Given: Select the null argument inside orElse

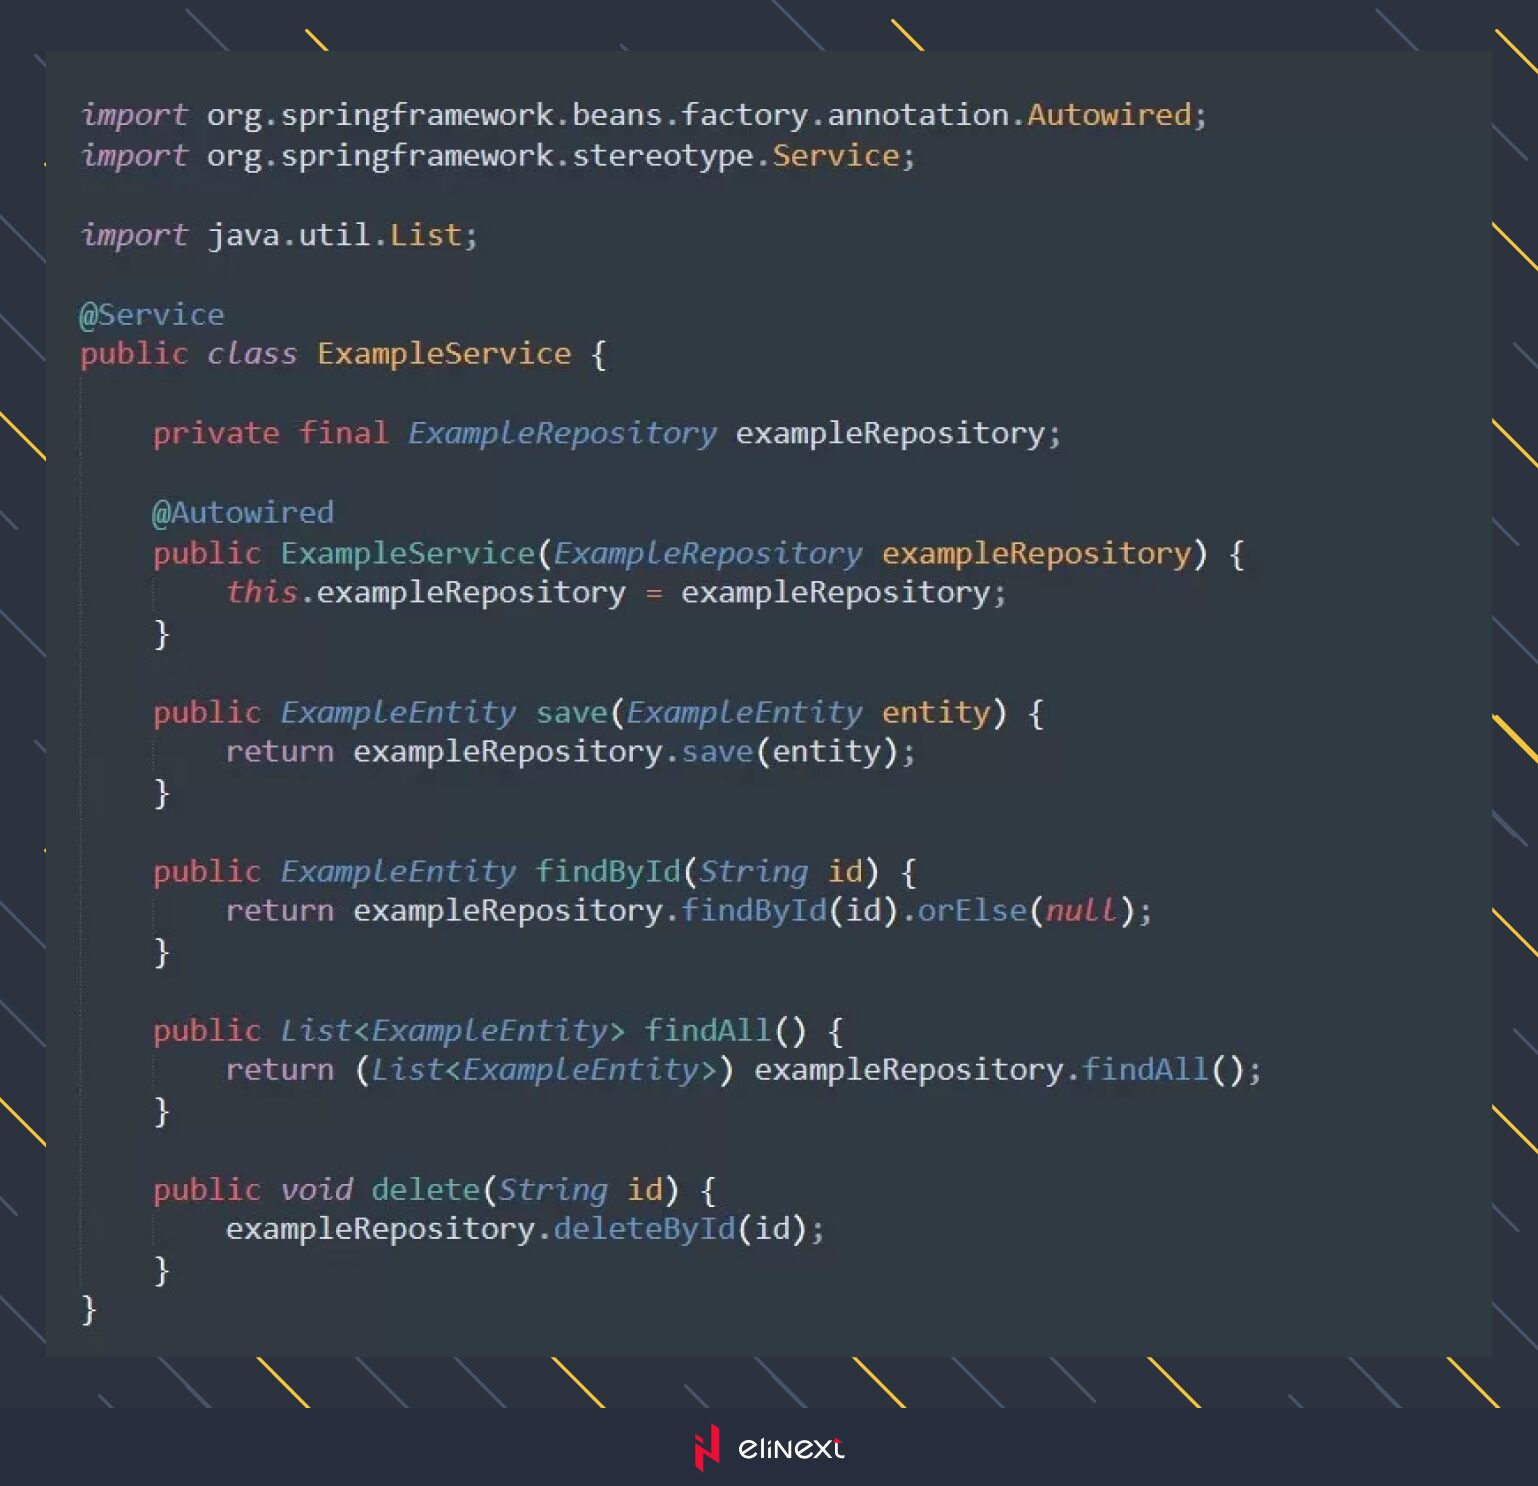Looking at the screenshot, I should [1080, 910].
